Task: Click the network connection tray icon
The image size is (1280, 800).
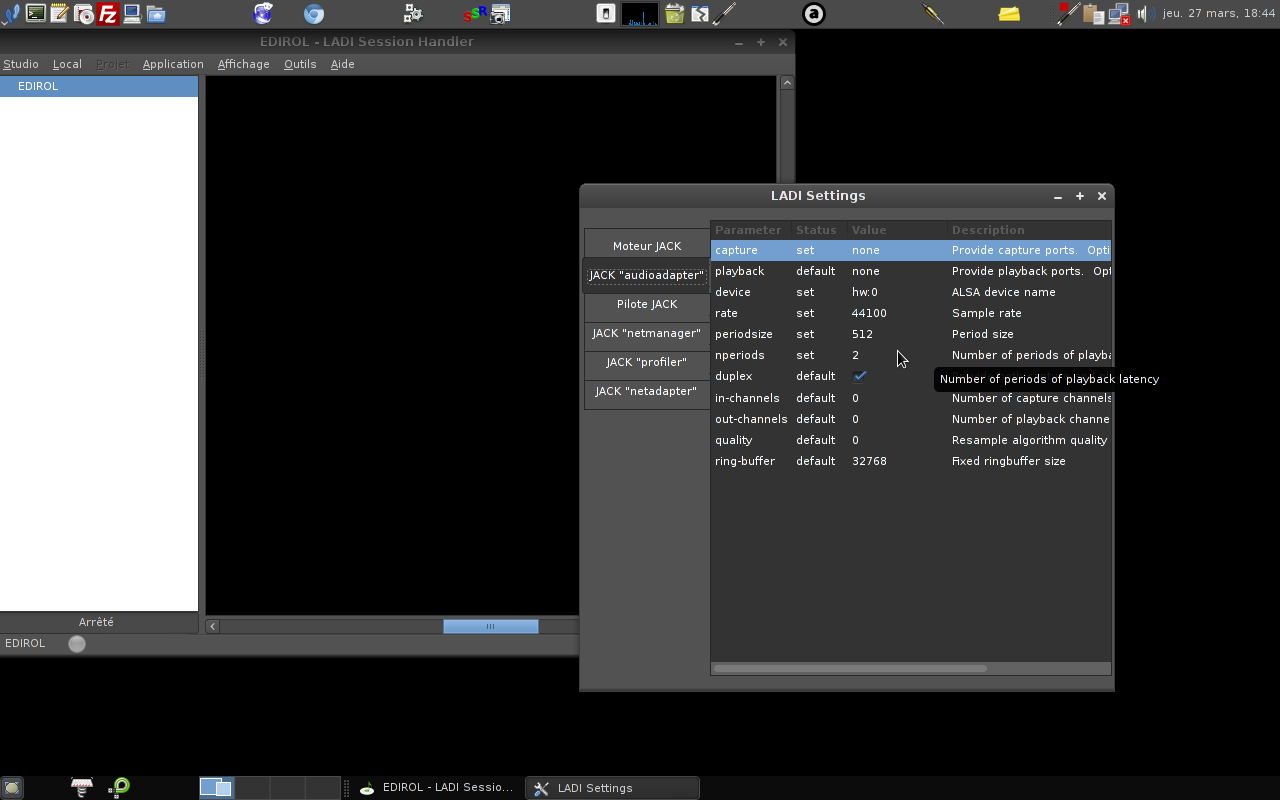Action: [x=1119, y=14]
